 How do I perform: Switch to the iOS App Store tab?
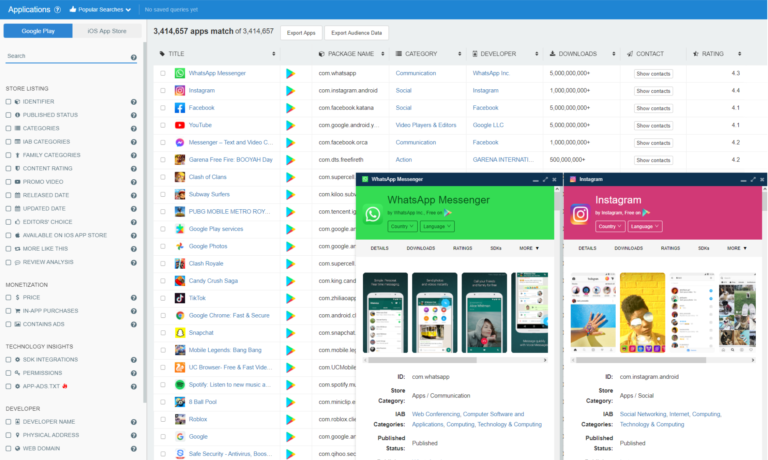click(107, 31)
